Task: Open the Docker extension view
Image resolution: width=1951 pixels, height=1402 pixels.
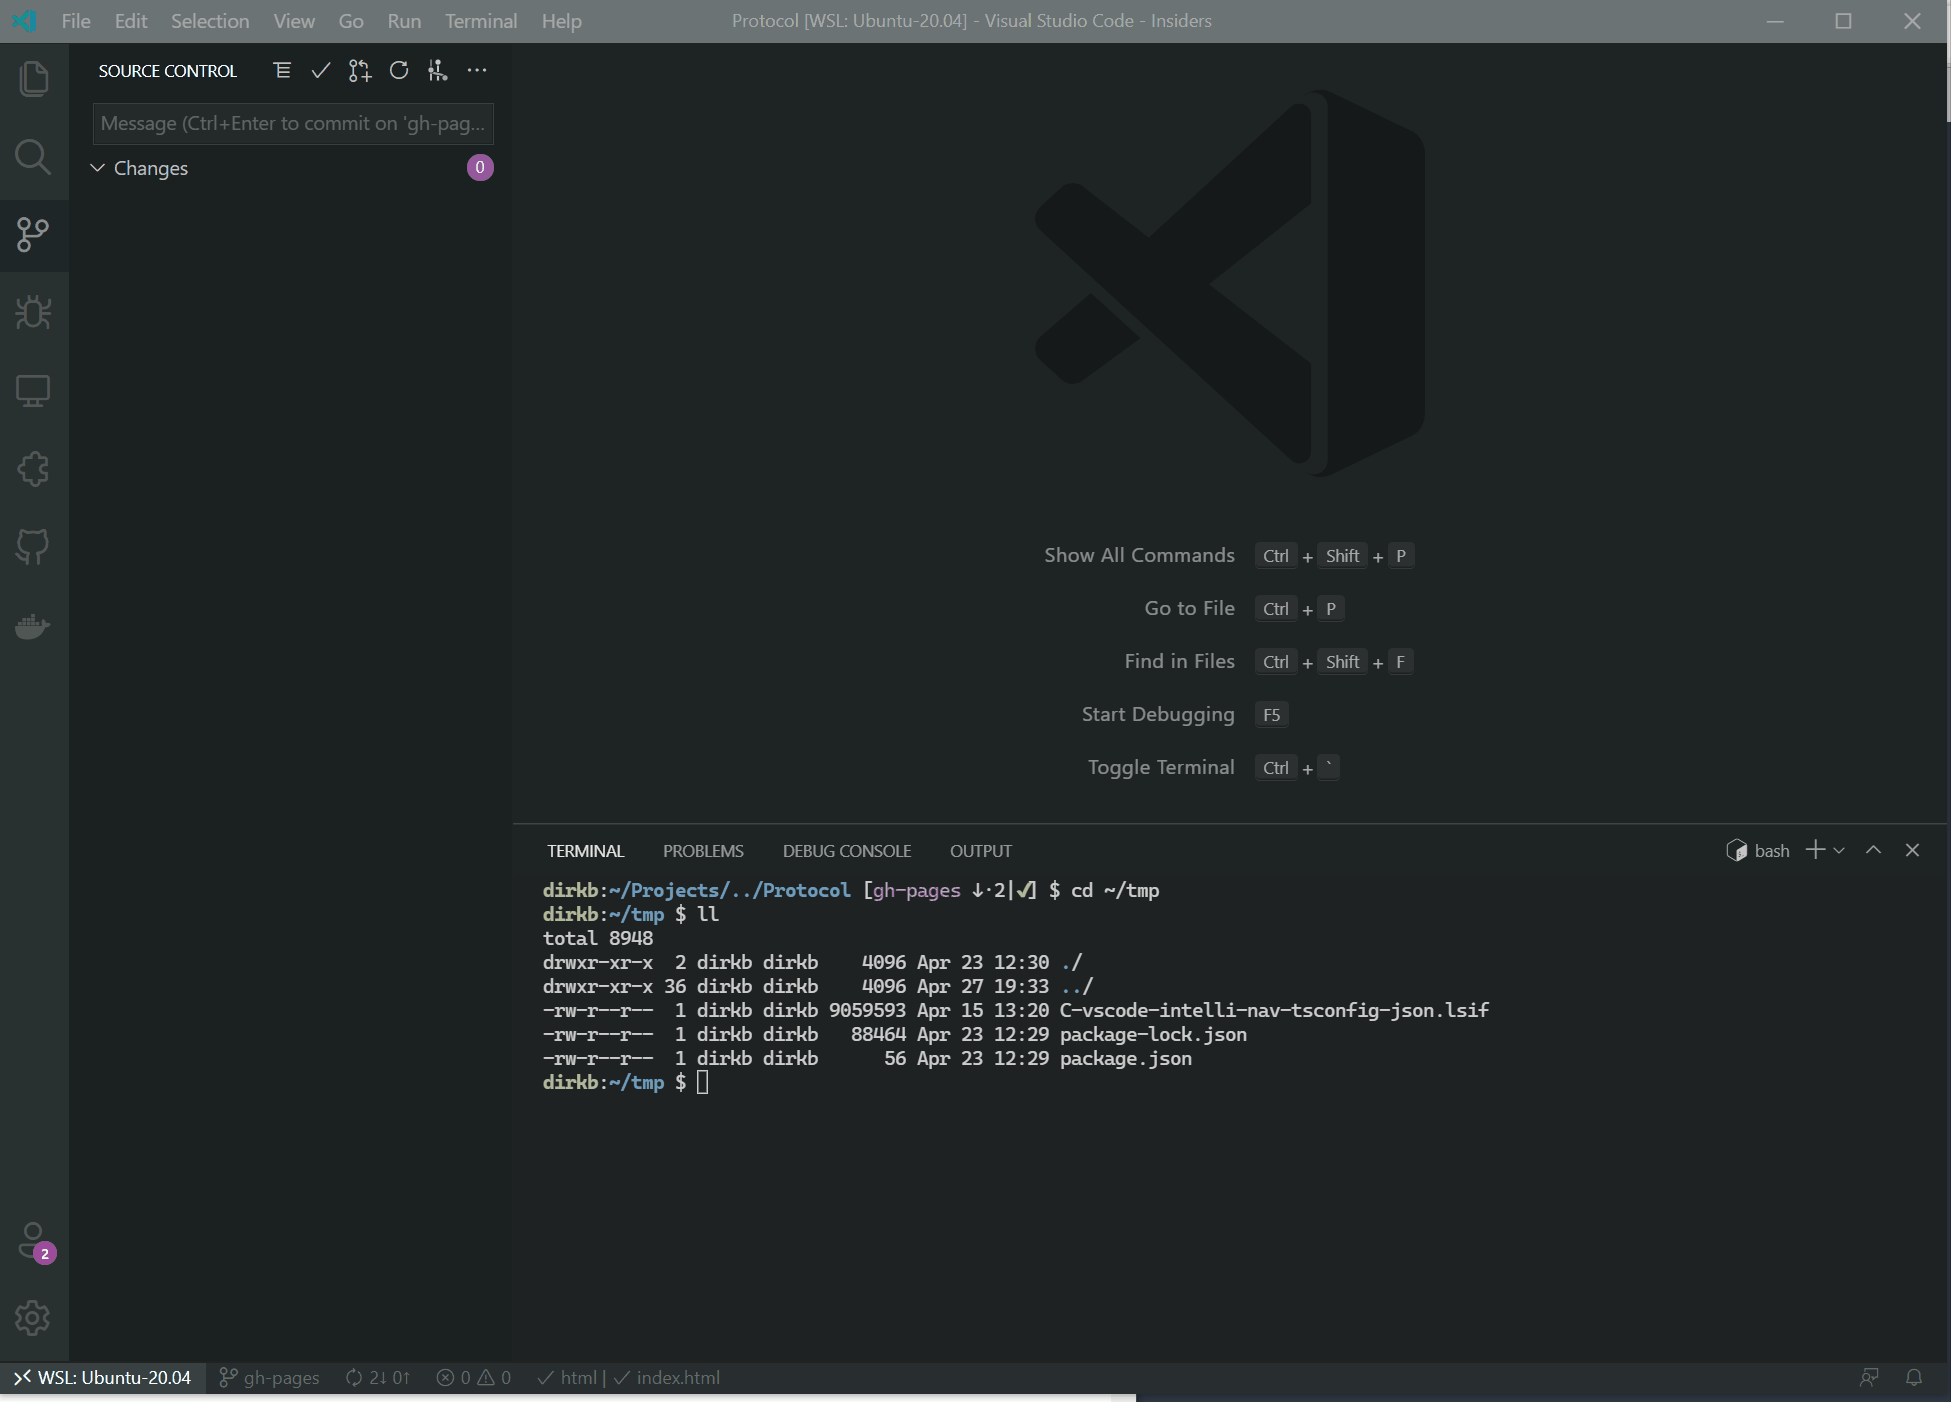Action: coord(34,625)
